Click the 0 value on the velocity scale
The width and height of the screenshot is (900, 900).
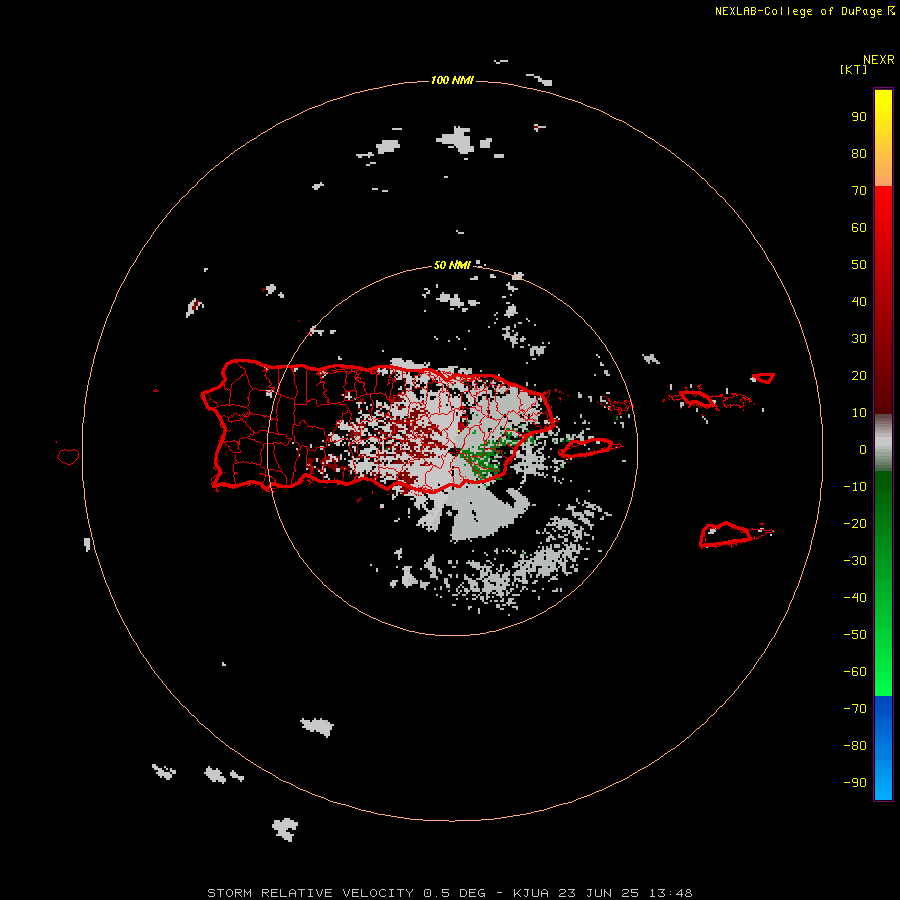coord(863,450)
